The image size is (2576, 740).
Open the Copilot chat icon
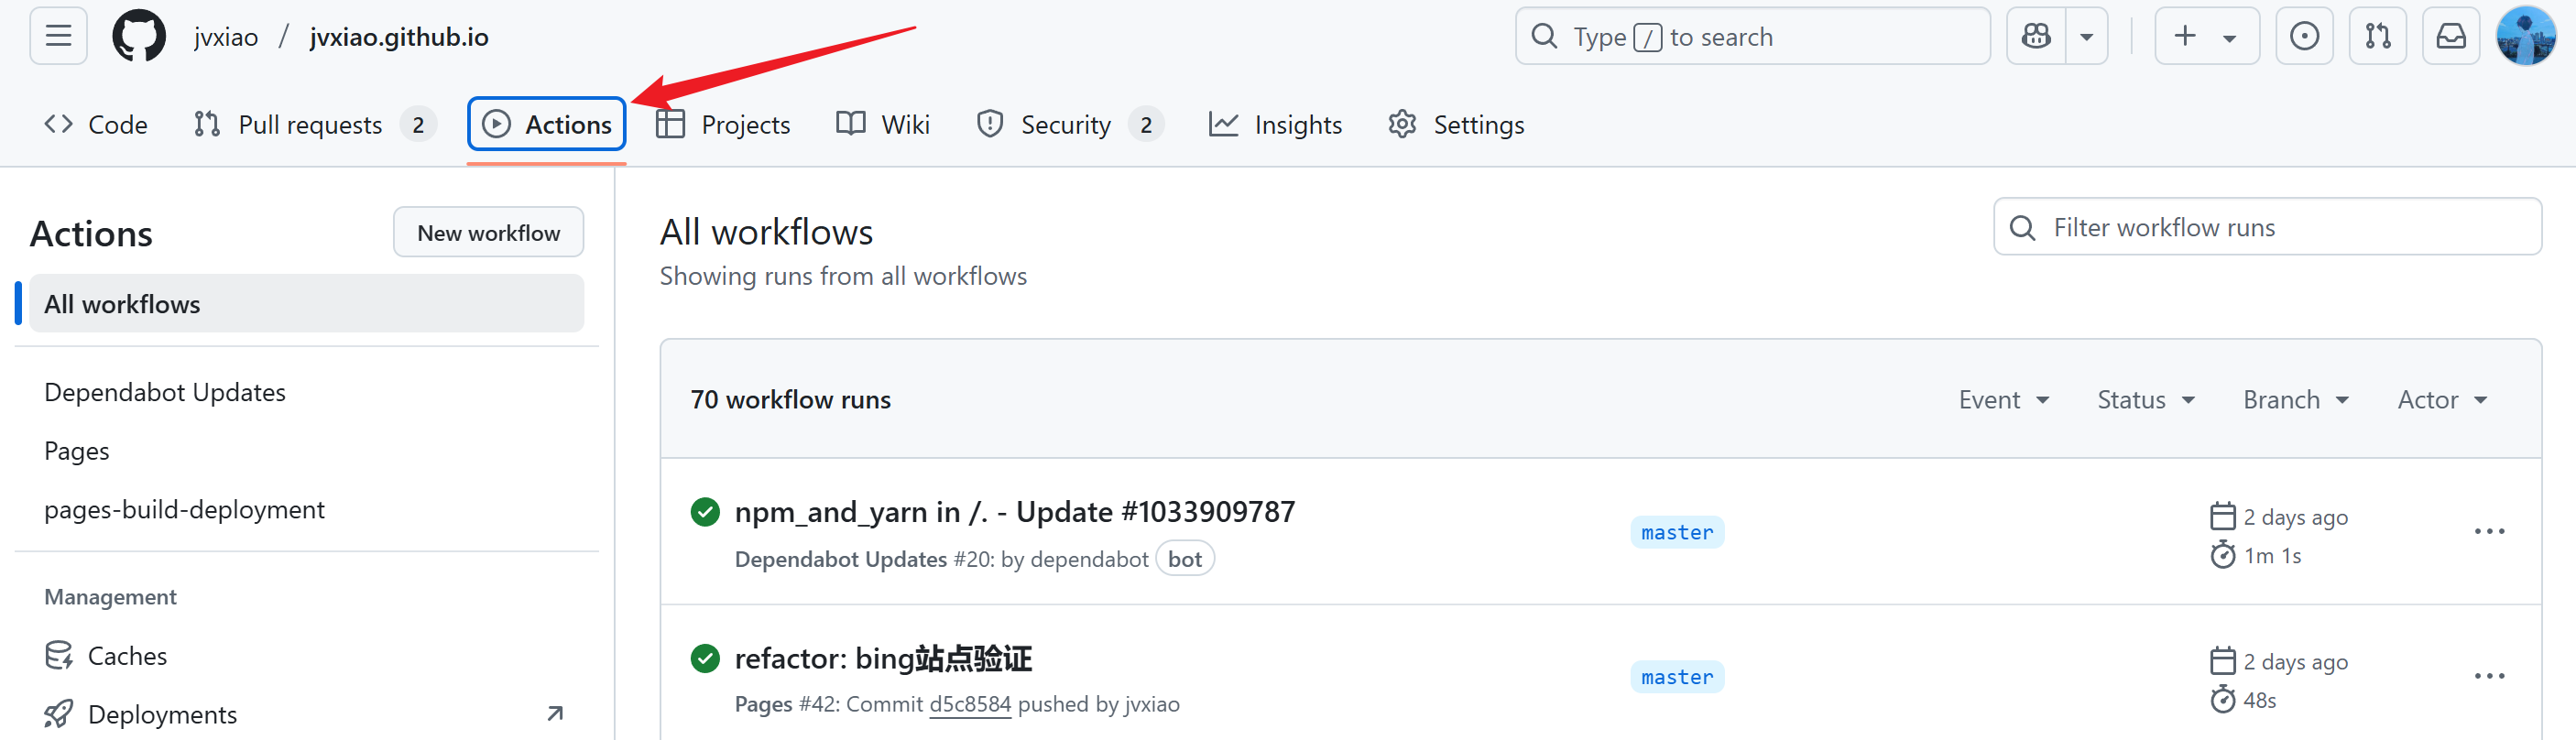pyautogui.click(x=2036, y=37)
